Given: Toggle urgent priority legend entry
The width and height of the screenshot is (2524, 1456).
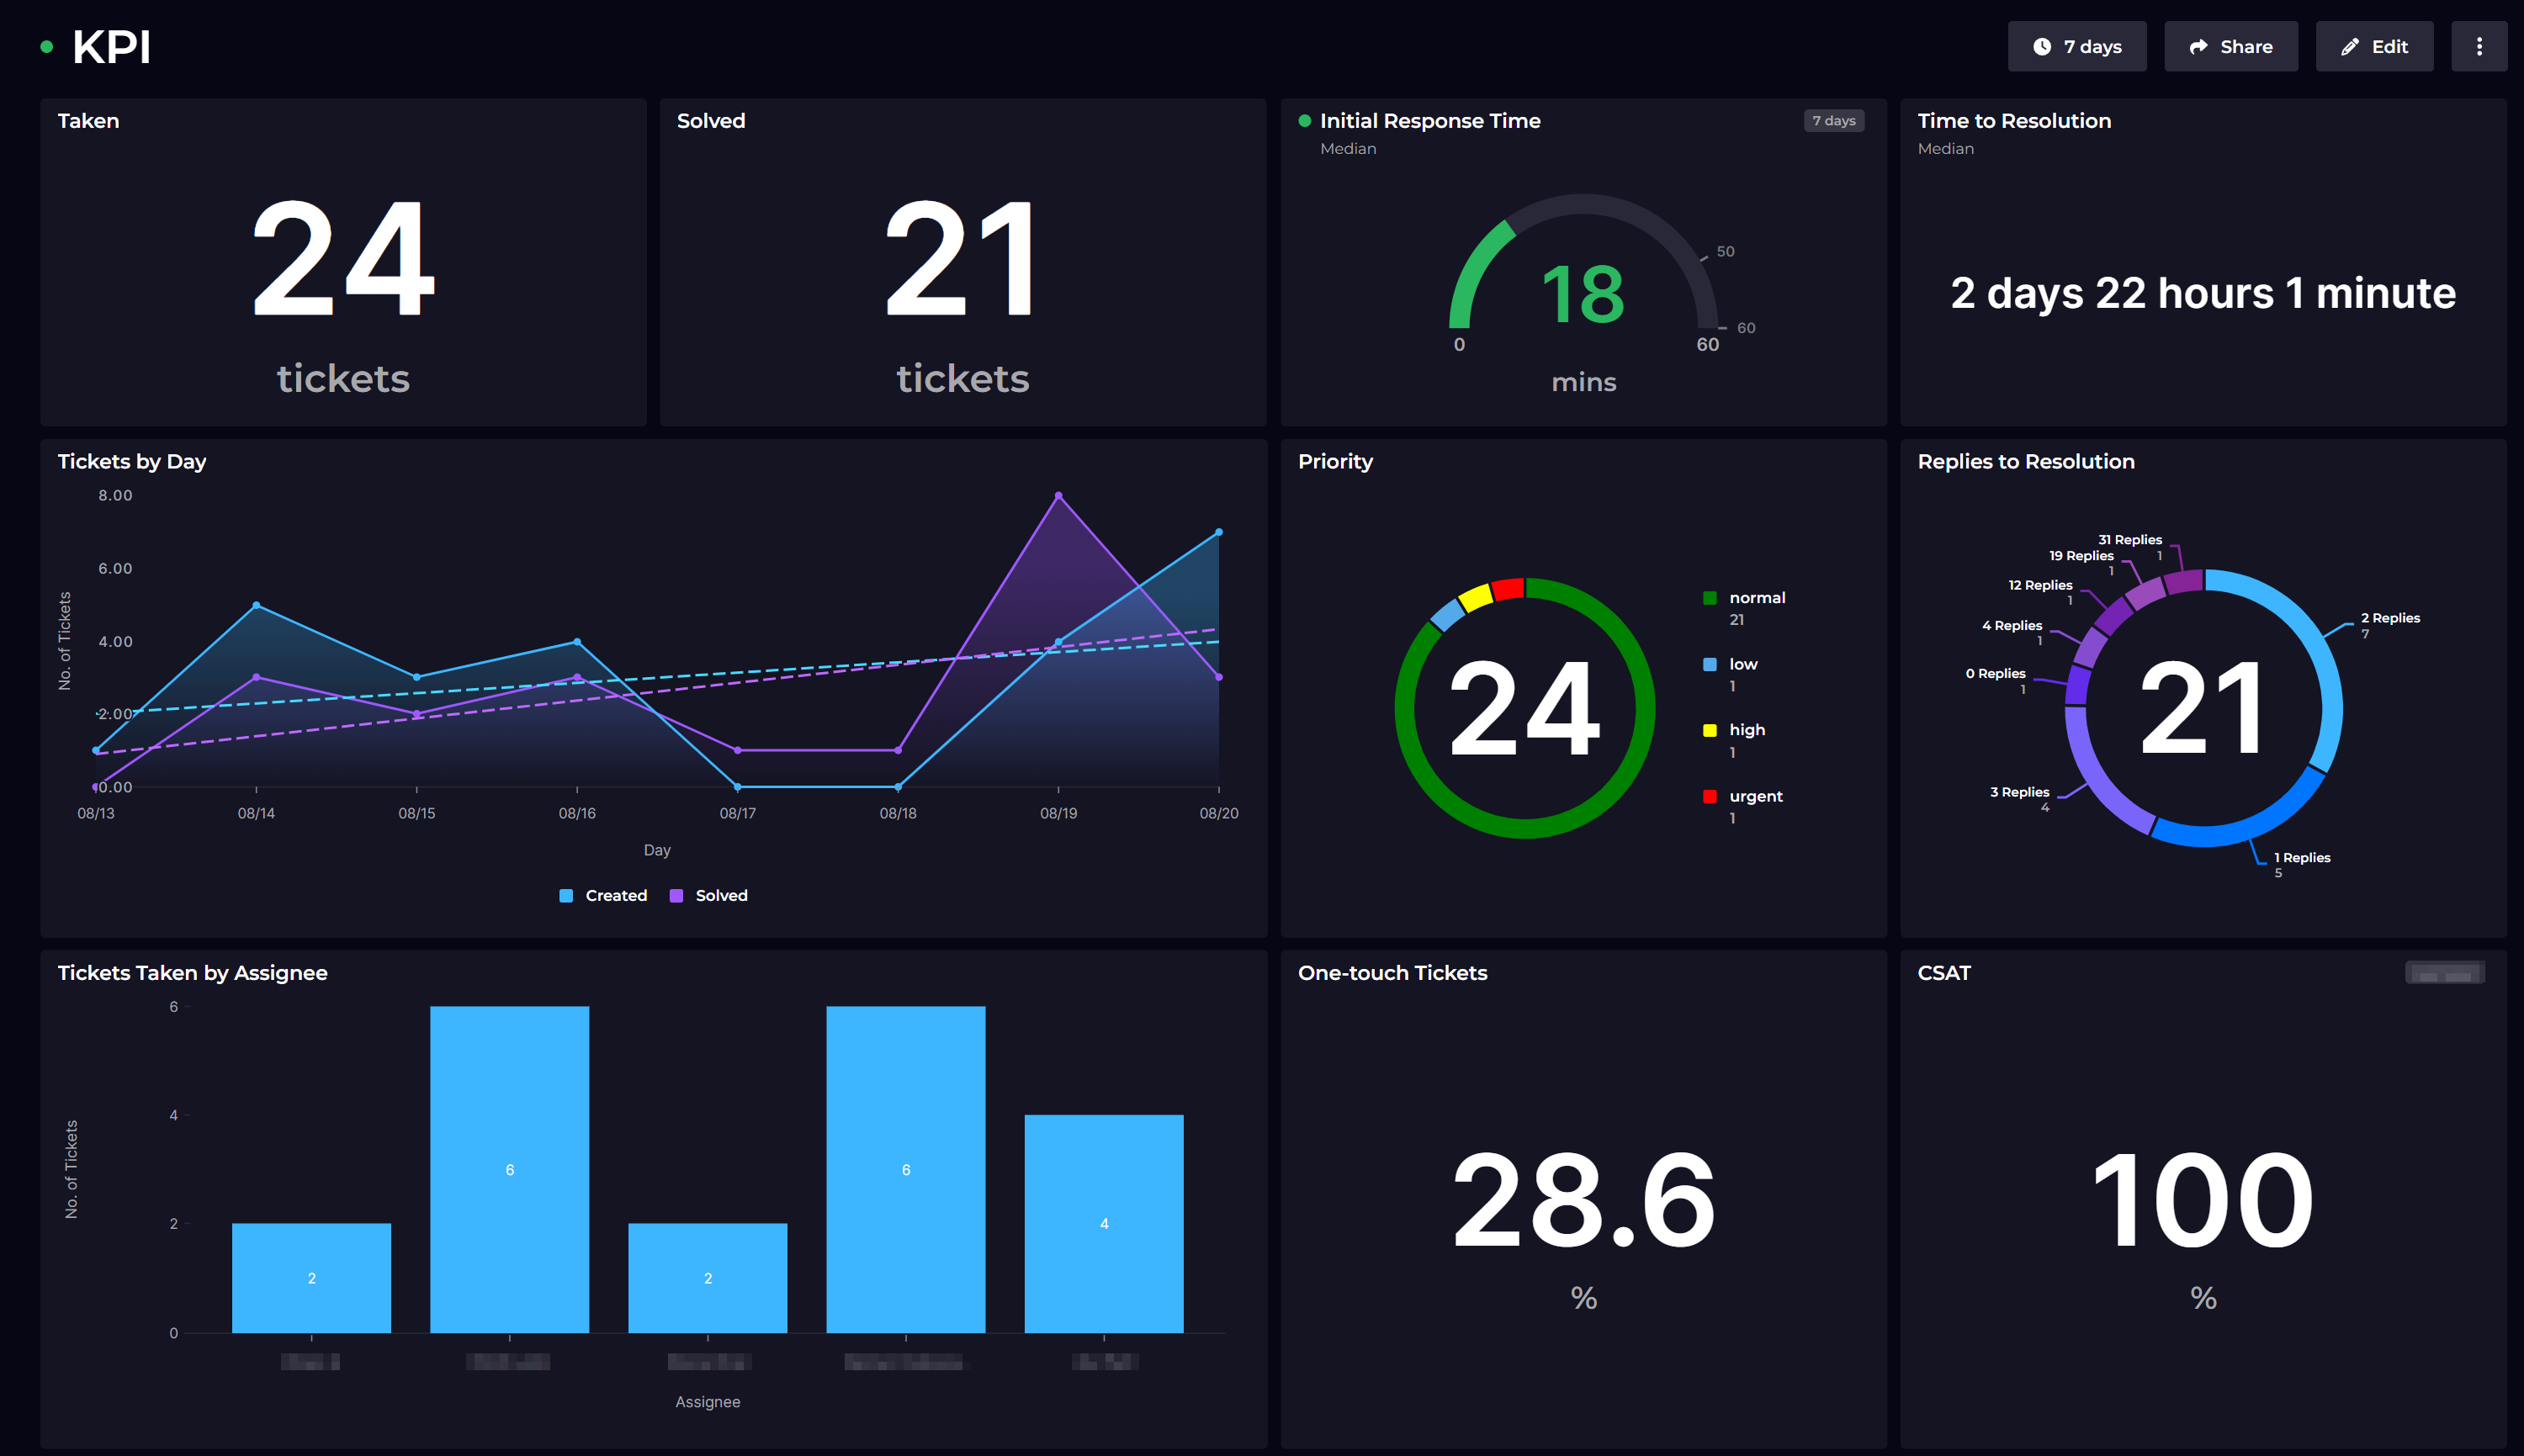Looking at the screenshot, I should tap(1755, 796).
